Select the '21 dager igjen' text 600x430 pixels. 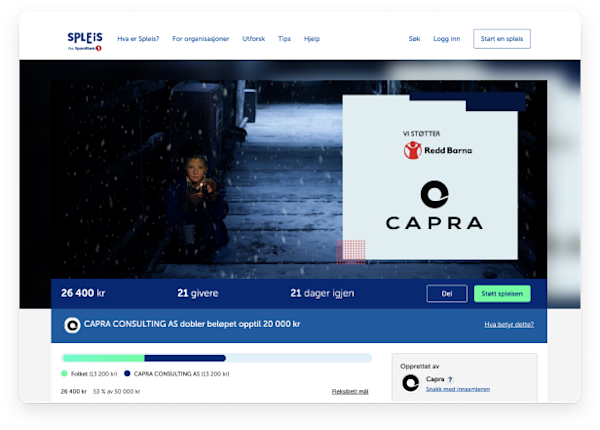322,293
